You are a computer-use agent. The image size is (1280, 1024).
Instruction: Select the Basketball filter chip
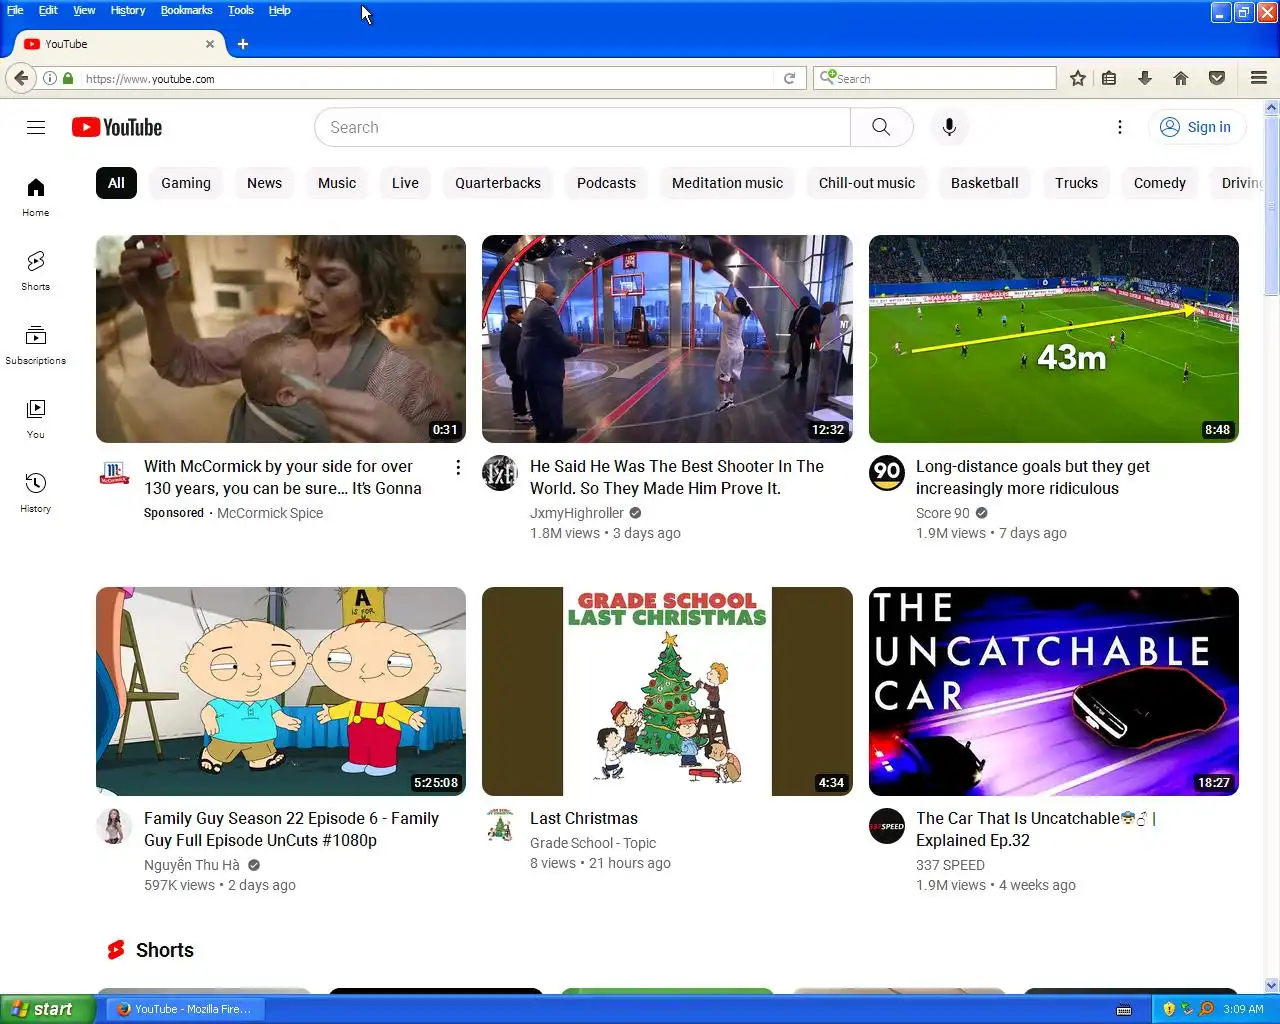coord(985,183)
